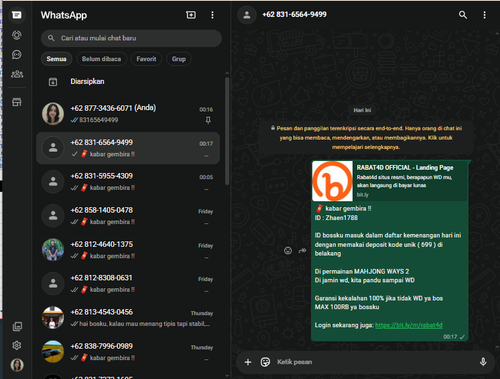This screenshot has height=379, width=500.
Task: Open the Status icon in sidebar
Action: [x=17, y=35]
